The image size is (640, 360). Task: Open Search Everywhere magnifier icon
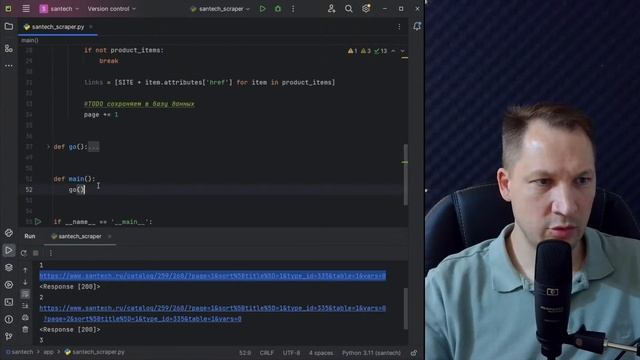[x=349, y=9]
